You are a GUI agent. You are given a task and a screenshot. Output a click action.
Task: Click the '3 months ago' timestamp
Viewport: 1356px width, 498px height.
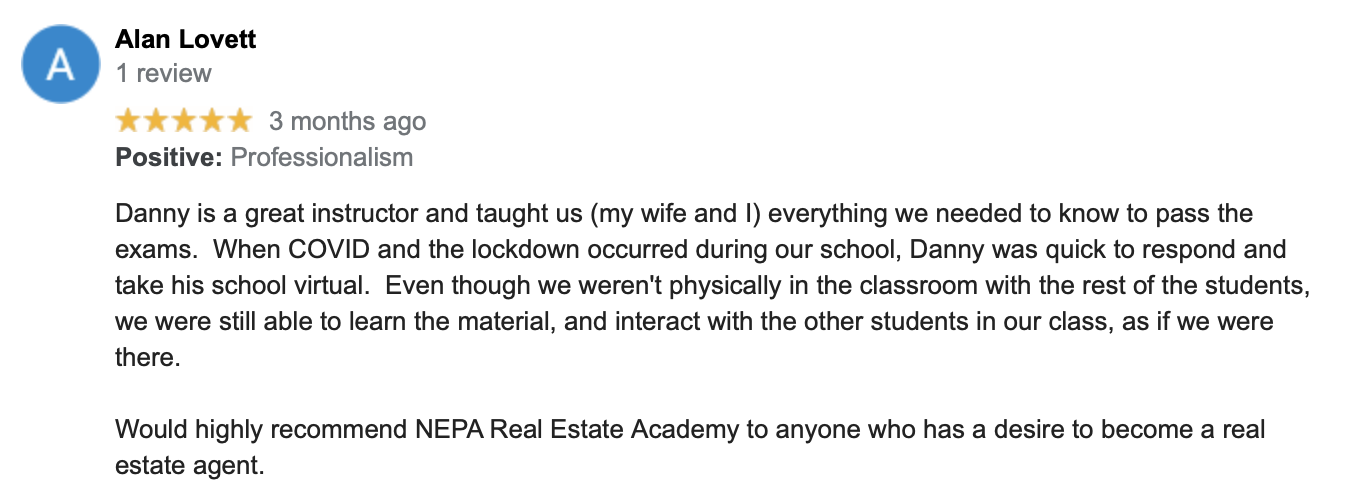(347, 122)
